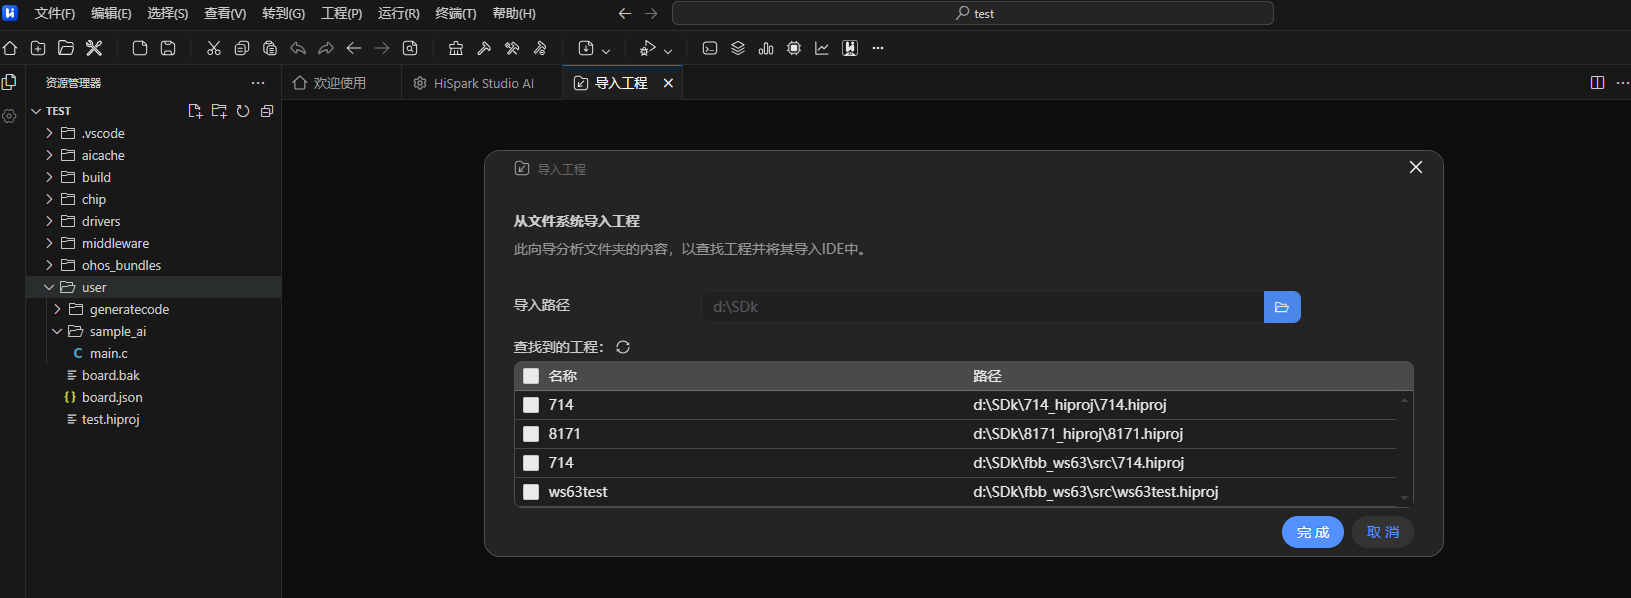Open the debug run dropdown arrow
This screenshot has width=1631, height=598.
point(668,50)
